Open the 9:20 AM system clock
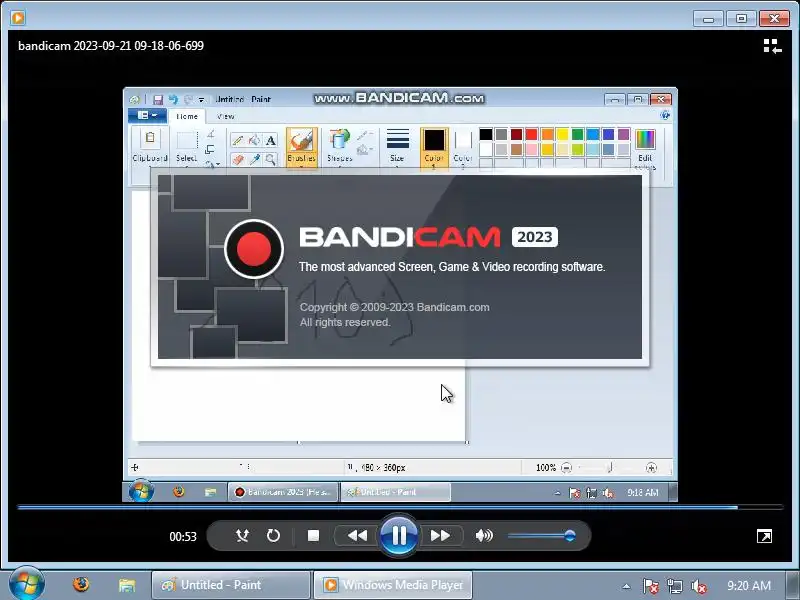 [x=748, y=585]
